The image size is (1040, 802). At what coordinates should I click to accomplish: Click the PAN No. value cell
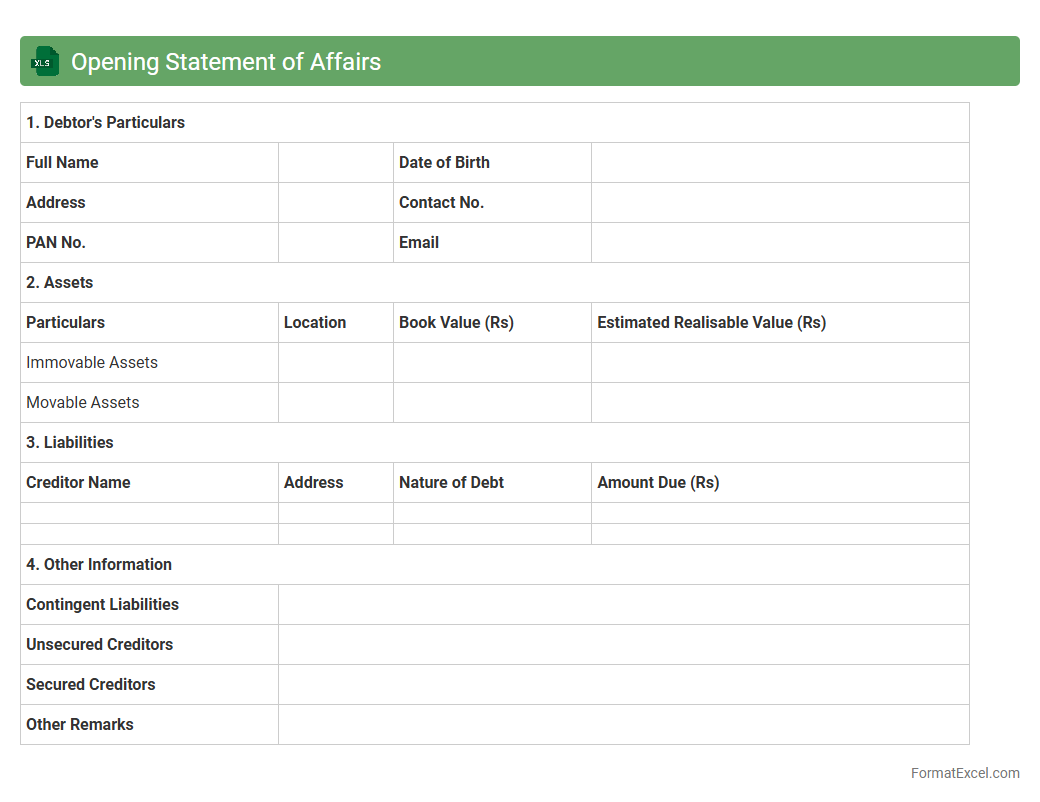click(x=335, y=242)
